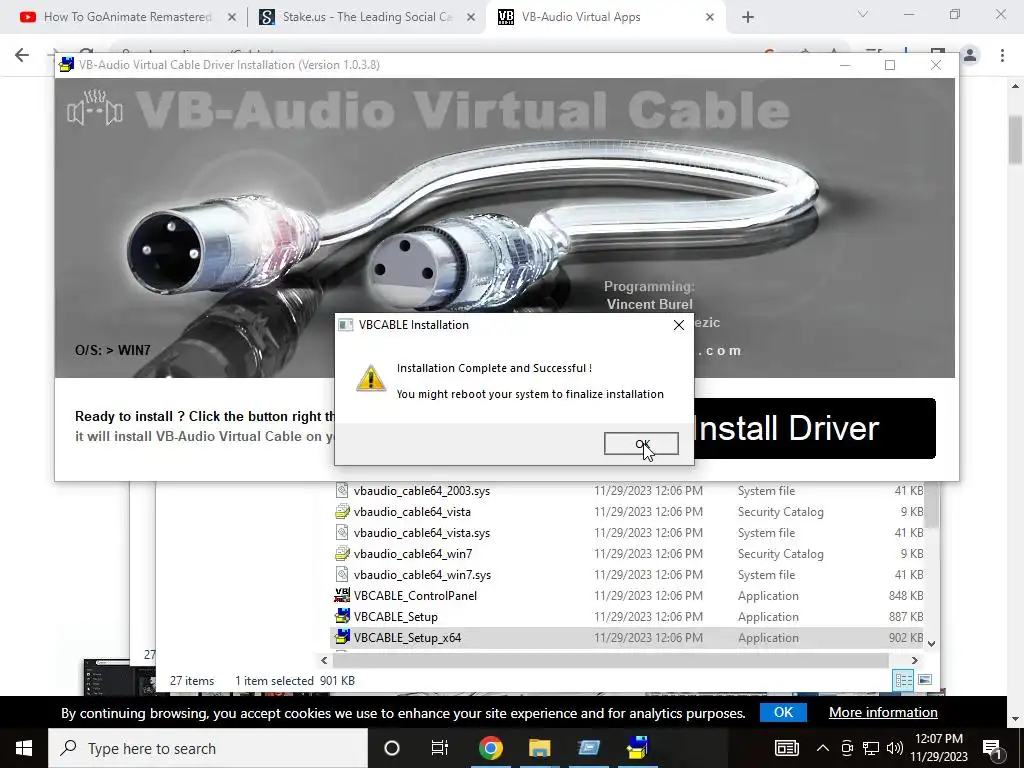Close the Stake.us tab
Viewport: 1024px width, 768px height.
[471, 18]
